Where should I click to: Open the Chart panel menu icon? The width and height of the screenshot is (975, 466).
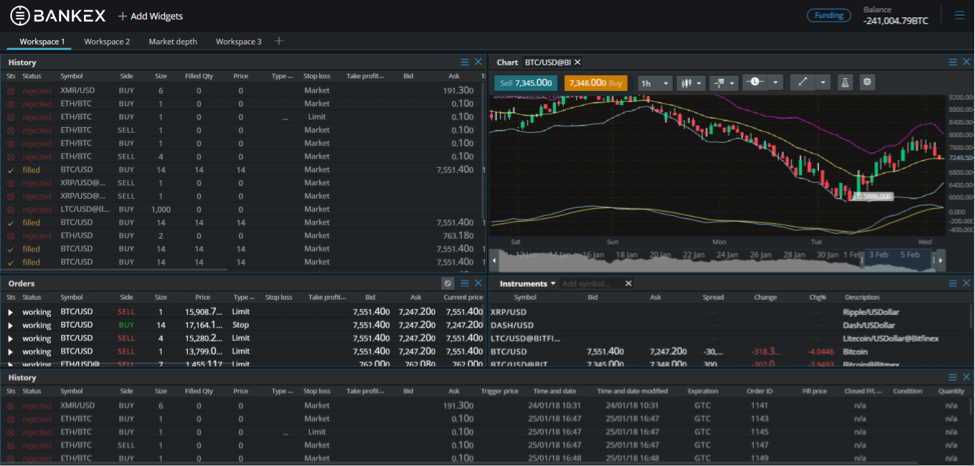pyautogui.click(x=953, y=62)
